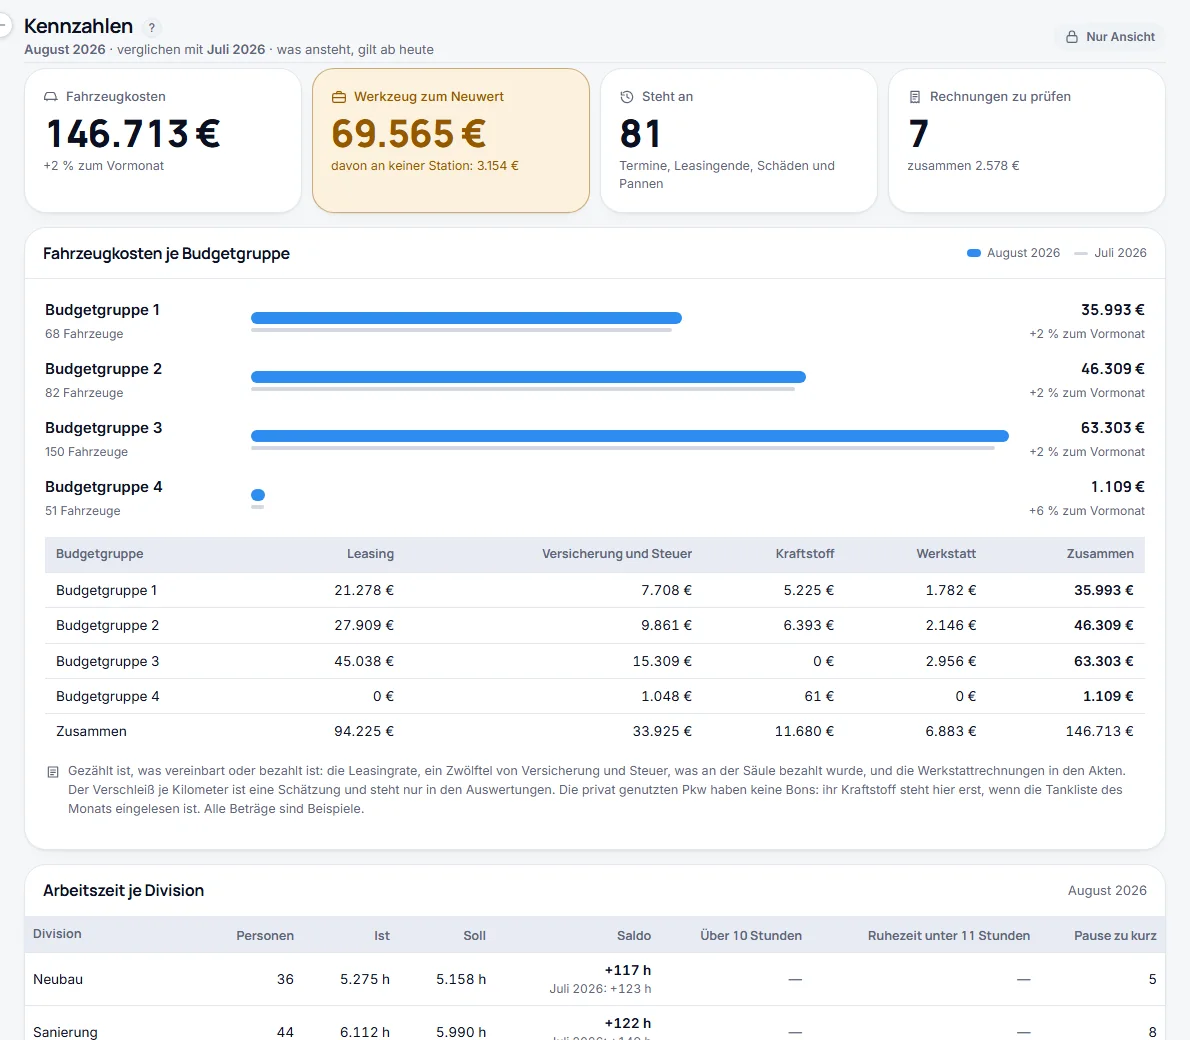Click the Neubau division row label
This screenshot has width=1190, height=1040.
point(58,979)
